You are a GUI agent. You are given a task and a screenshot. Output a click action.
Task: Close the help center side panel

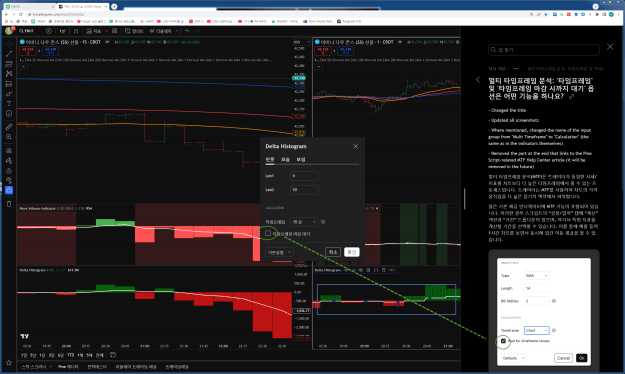pyautogui.click(x=610, y=47)
